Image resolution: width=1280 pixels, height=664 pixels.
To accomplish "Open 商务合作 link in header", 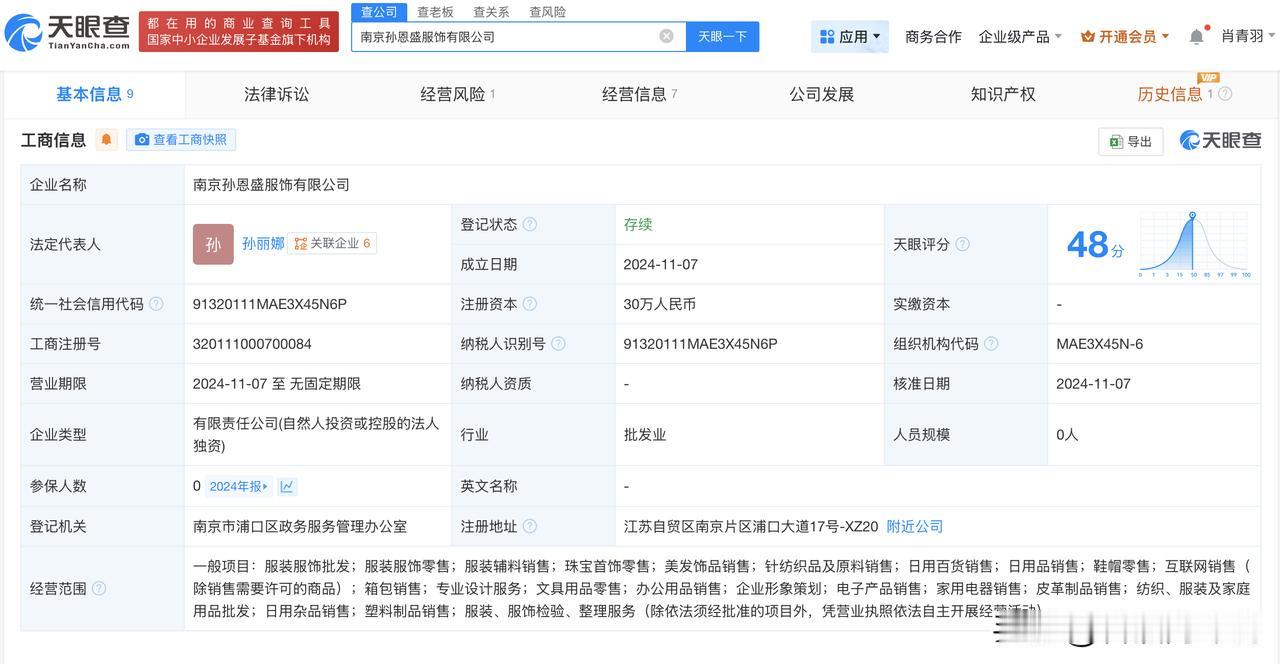I will (933, 37).
